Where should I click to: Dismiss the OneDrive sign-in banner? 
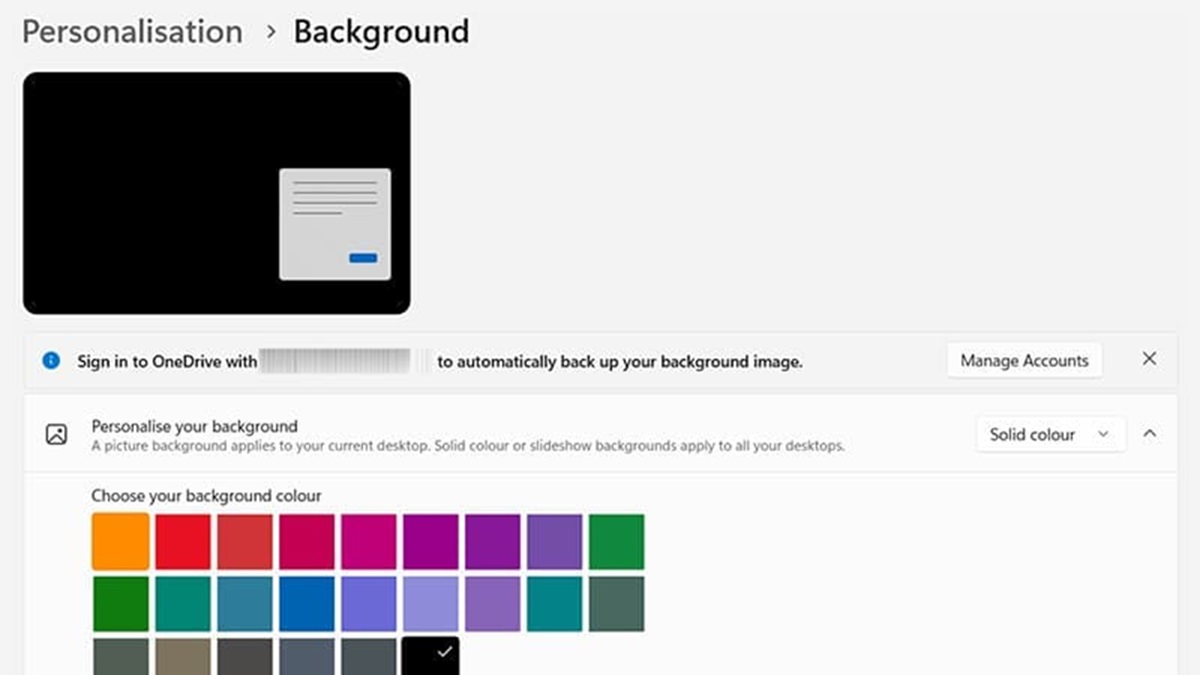pyautogui.click(x=1149, y=359)
